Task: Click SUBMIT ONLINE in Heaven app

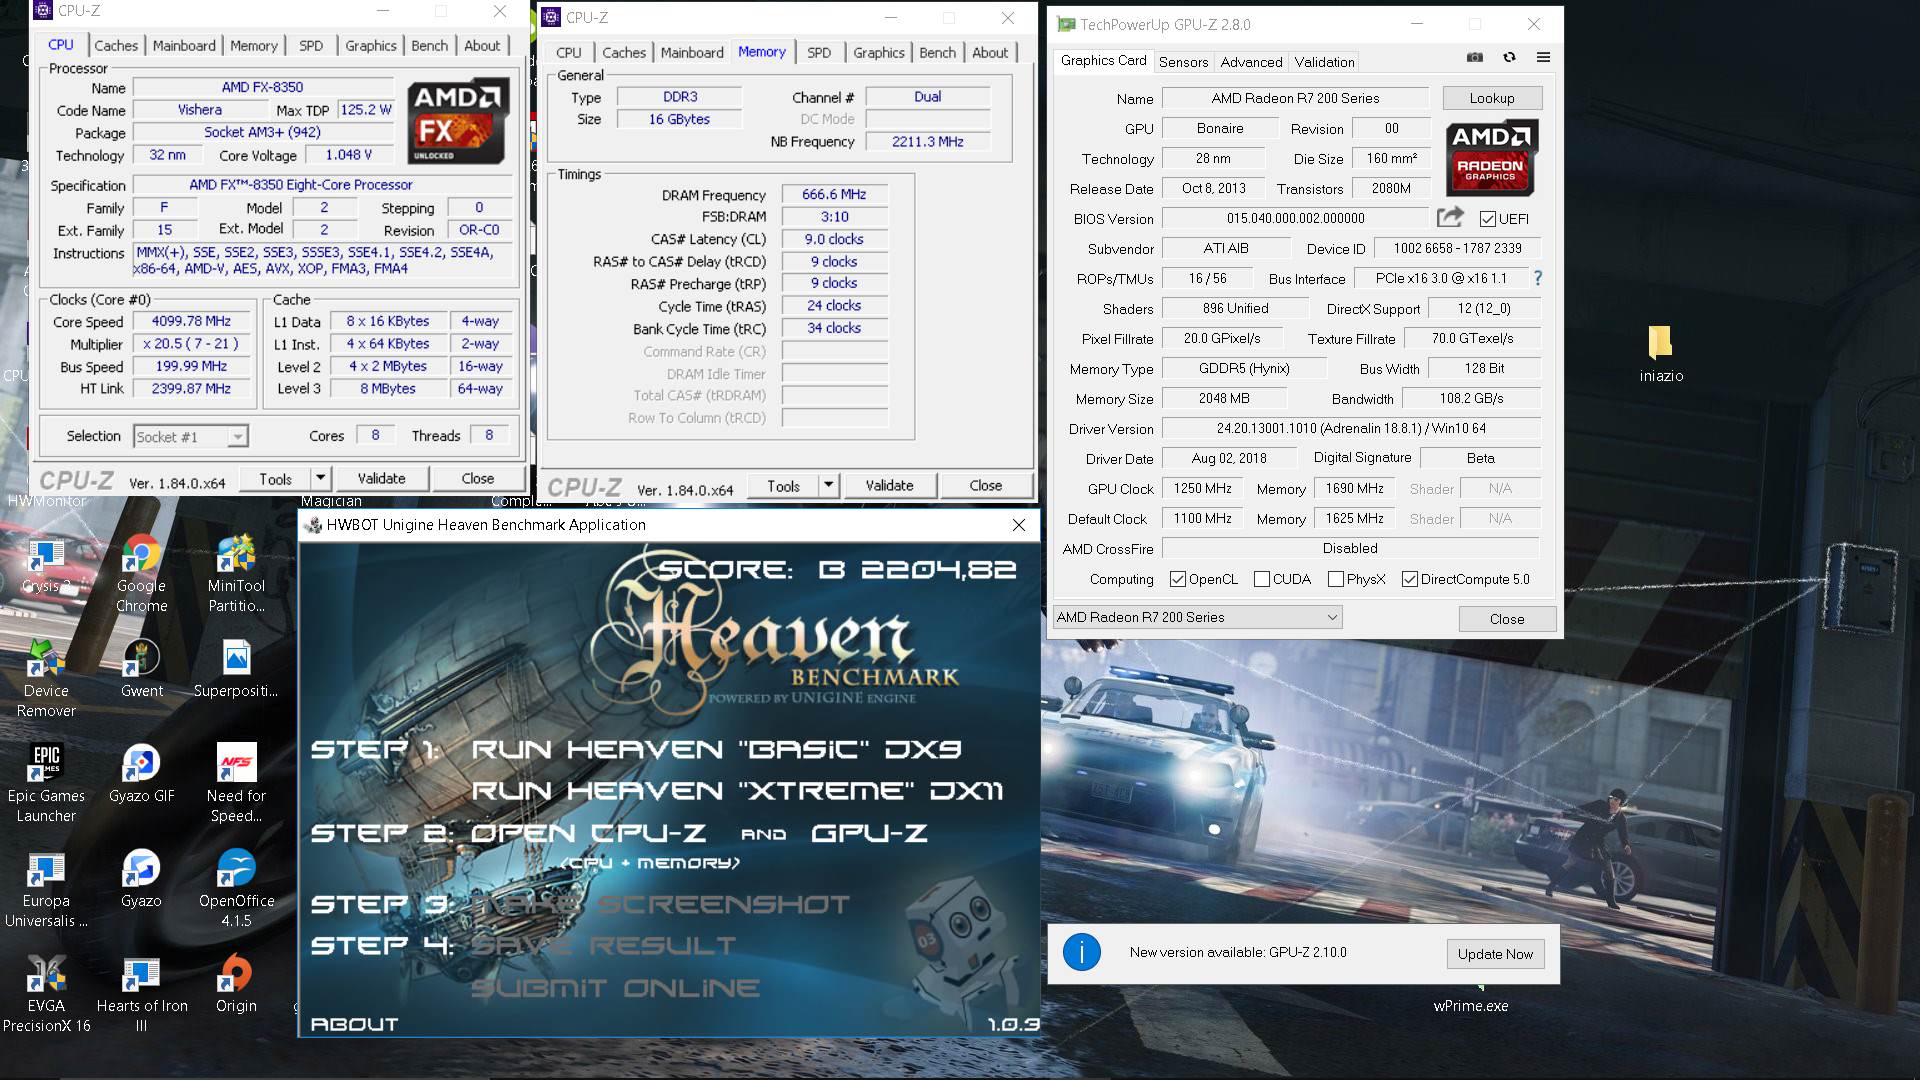Action: [615, 988]
